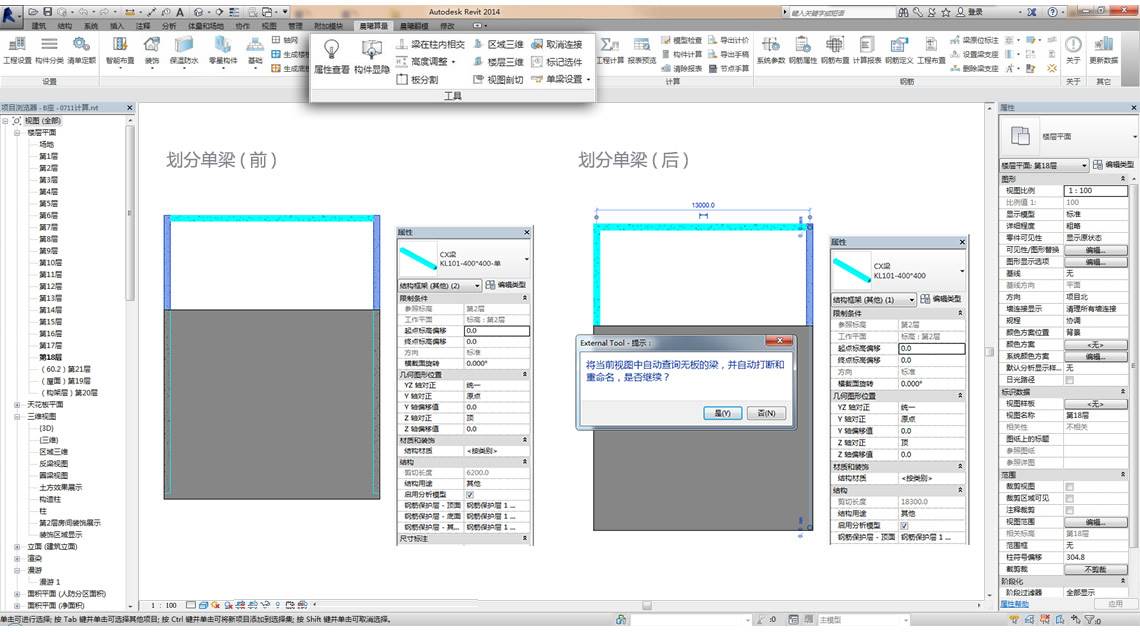1140x632 pixels.
Task: Switch to the 注释 ribbon tab
Action: pos(142,25)
